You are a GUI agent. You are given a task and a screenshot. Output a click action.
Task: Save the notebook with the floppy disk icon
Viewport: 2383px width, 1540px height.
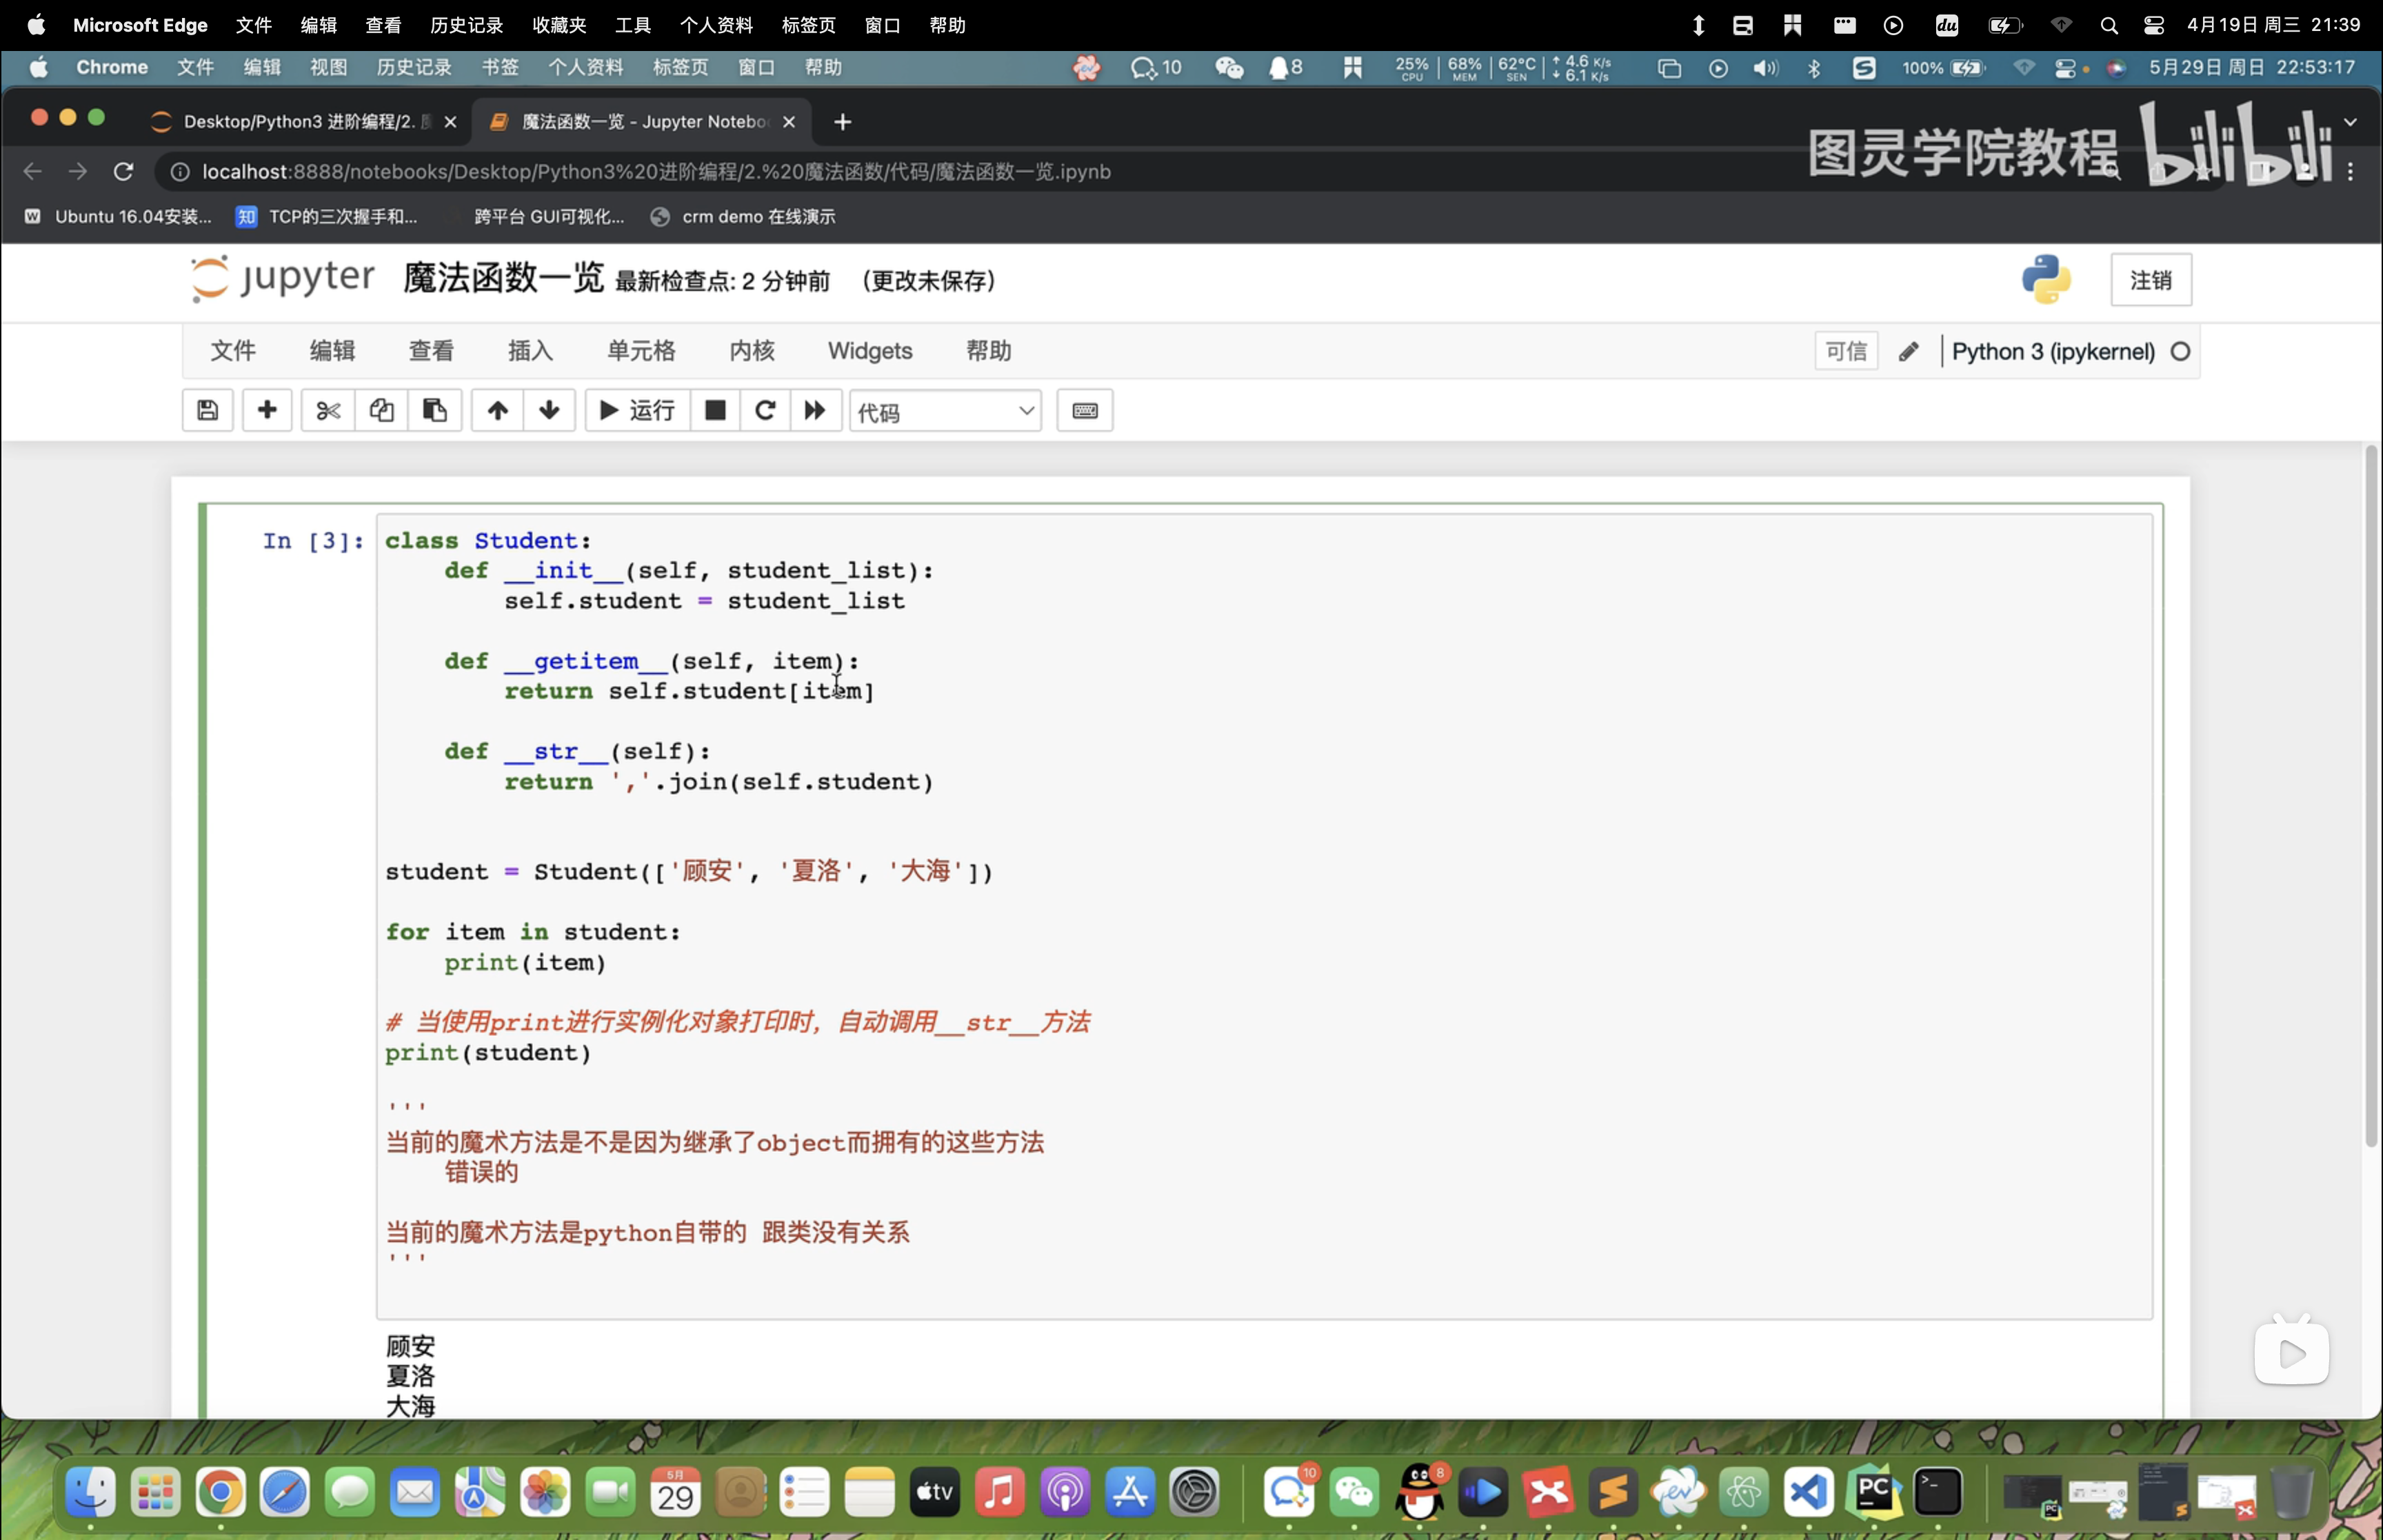(208, 410)
